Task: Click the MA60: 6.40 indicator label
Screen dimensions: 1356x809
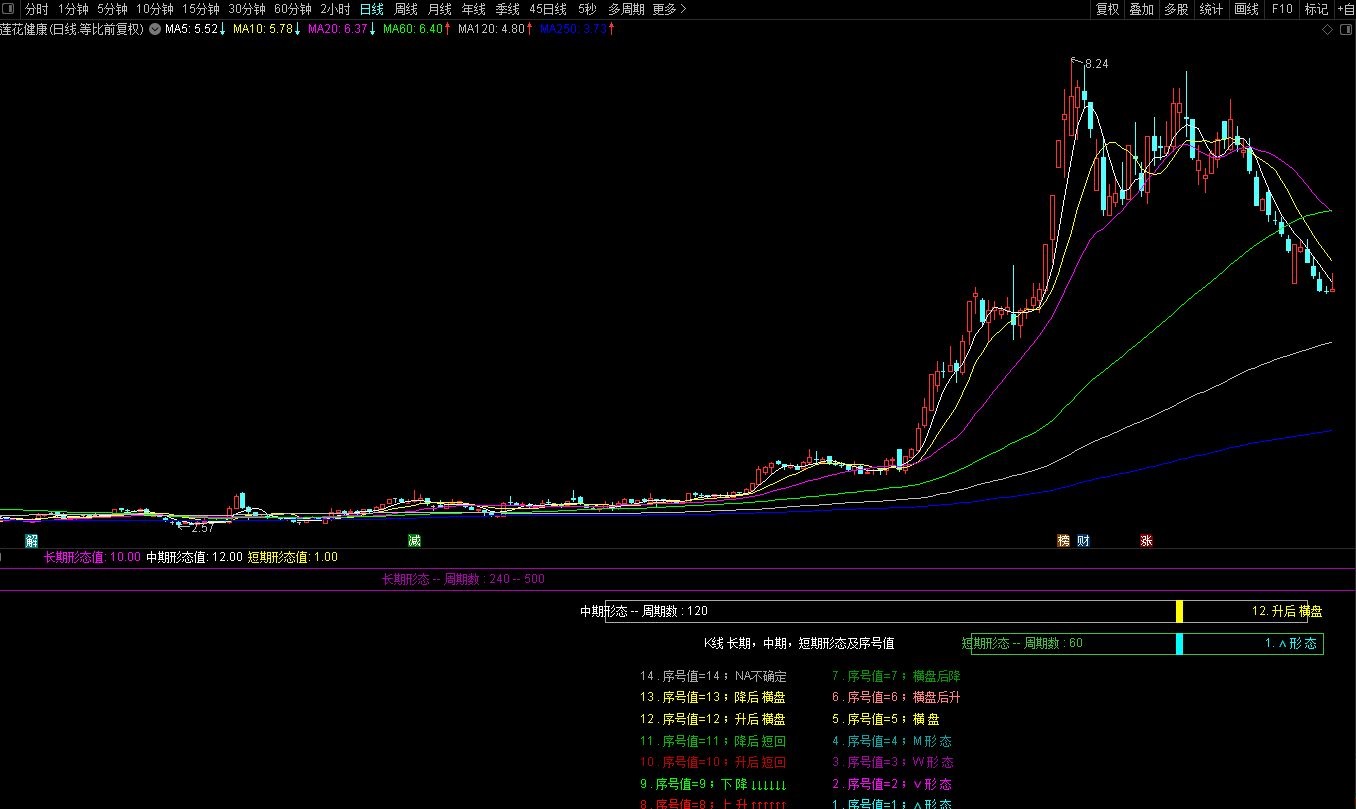Action: pyautogui.click(x=417, y=29)
